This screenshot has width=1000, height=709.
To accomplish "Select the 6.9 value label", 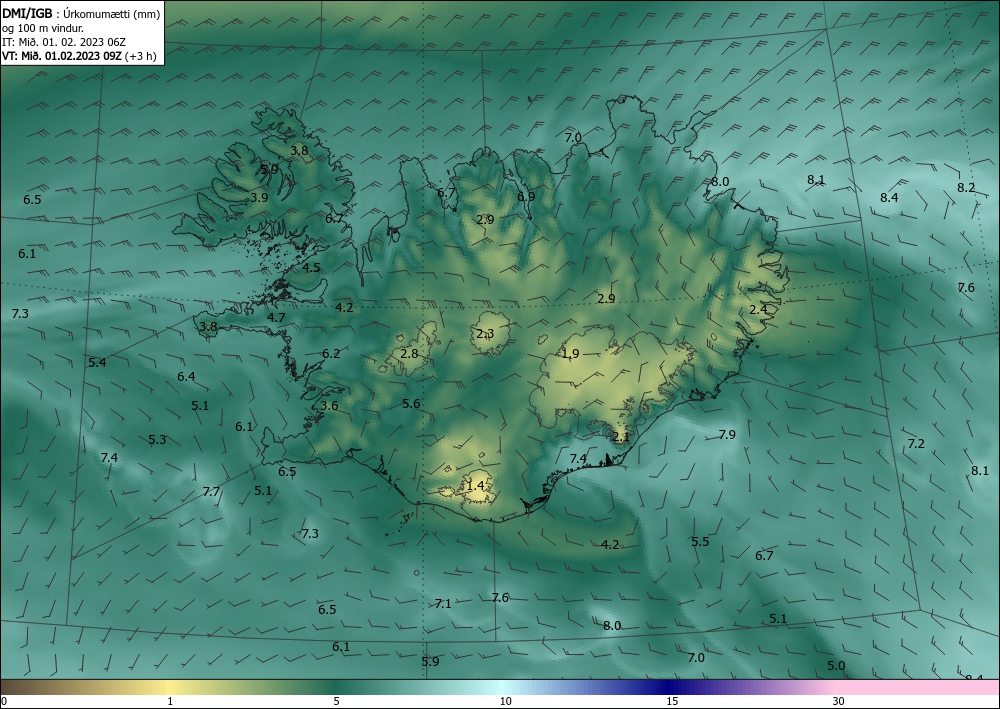I will tap(526, 197).
